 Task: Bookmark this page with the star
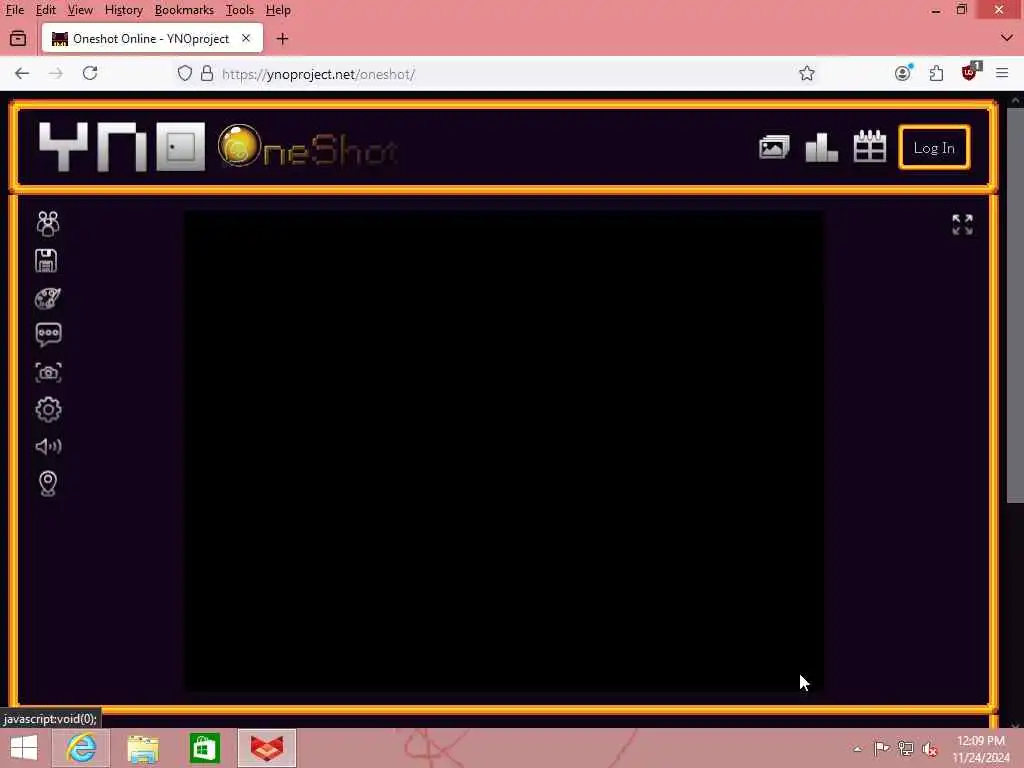coord(807,73)
